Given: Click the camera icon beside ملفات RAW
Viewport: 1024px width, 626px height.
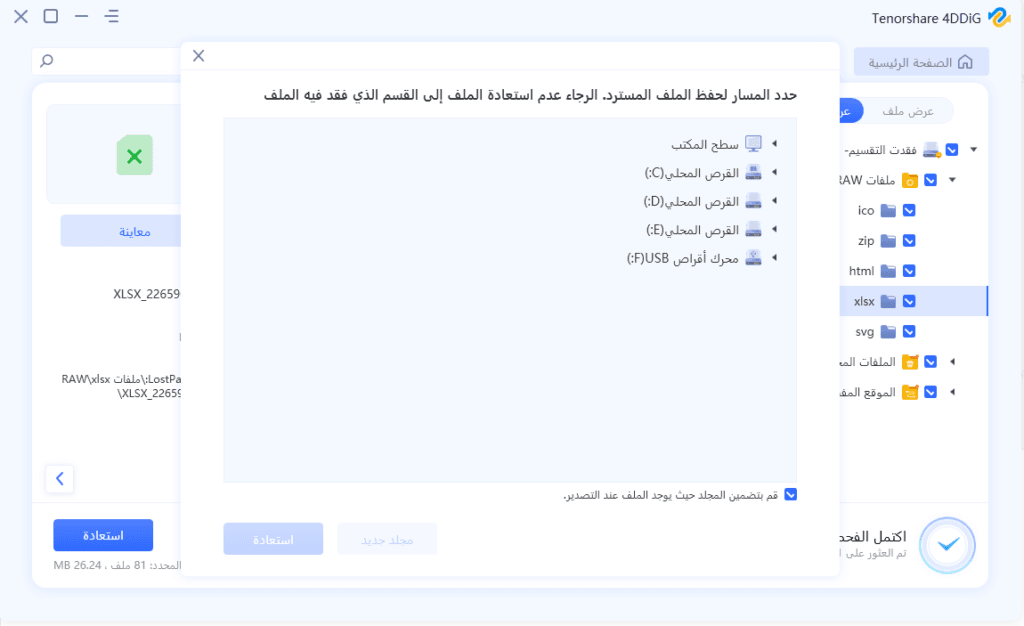Looking at the screenshot, I should [x=909, y=180].
